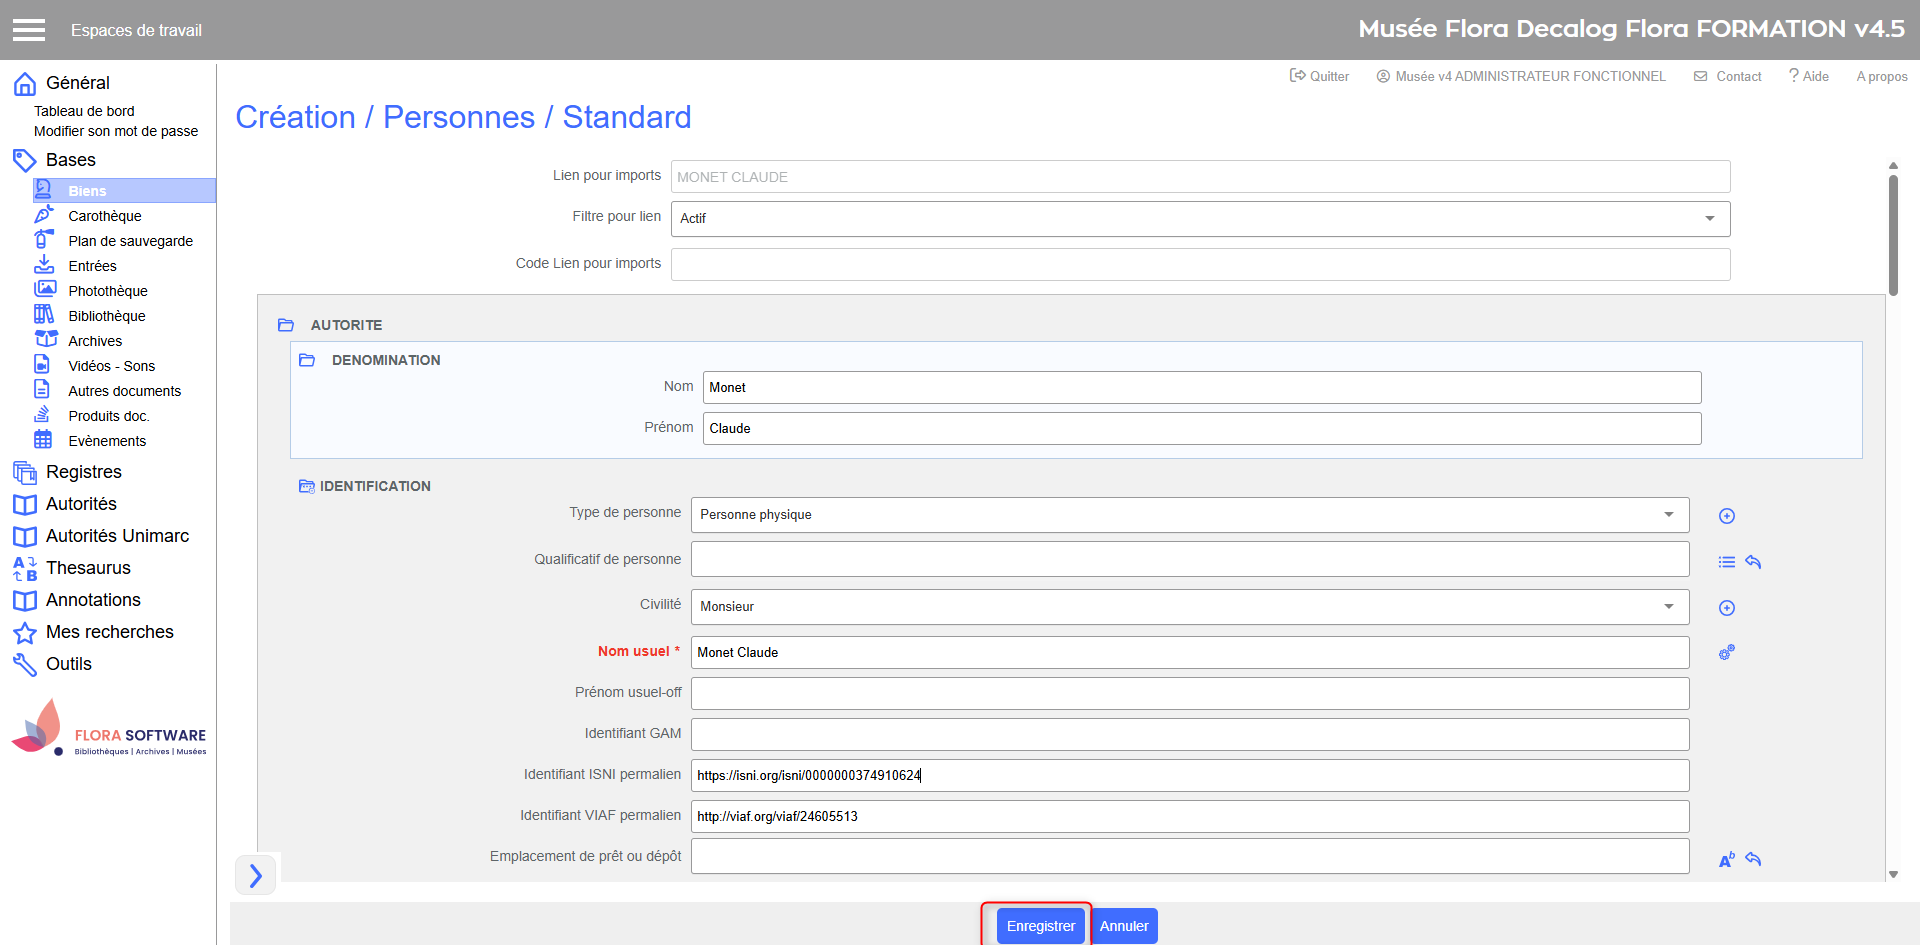Click the text icon beside Emplacement de prêt
1920x945 pixels.
tap(1726, 859)
